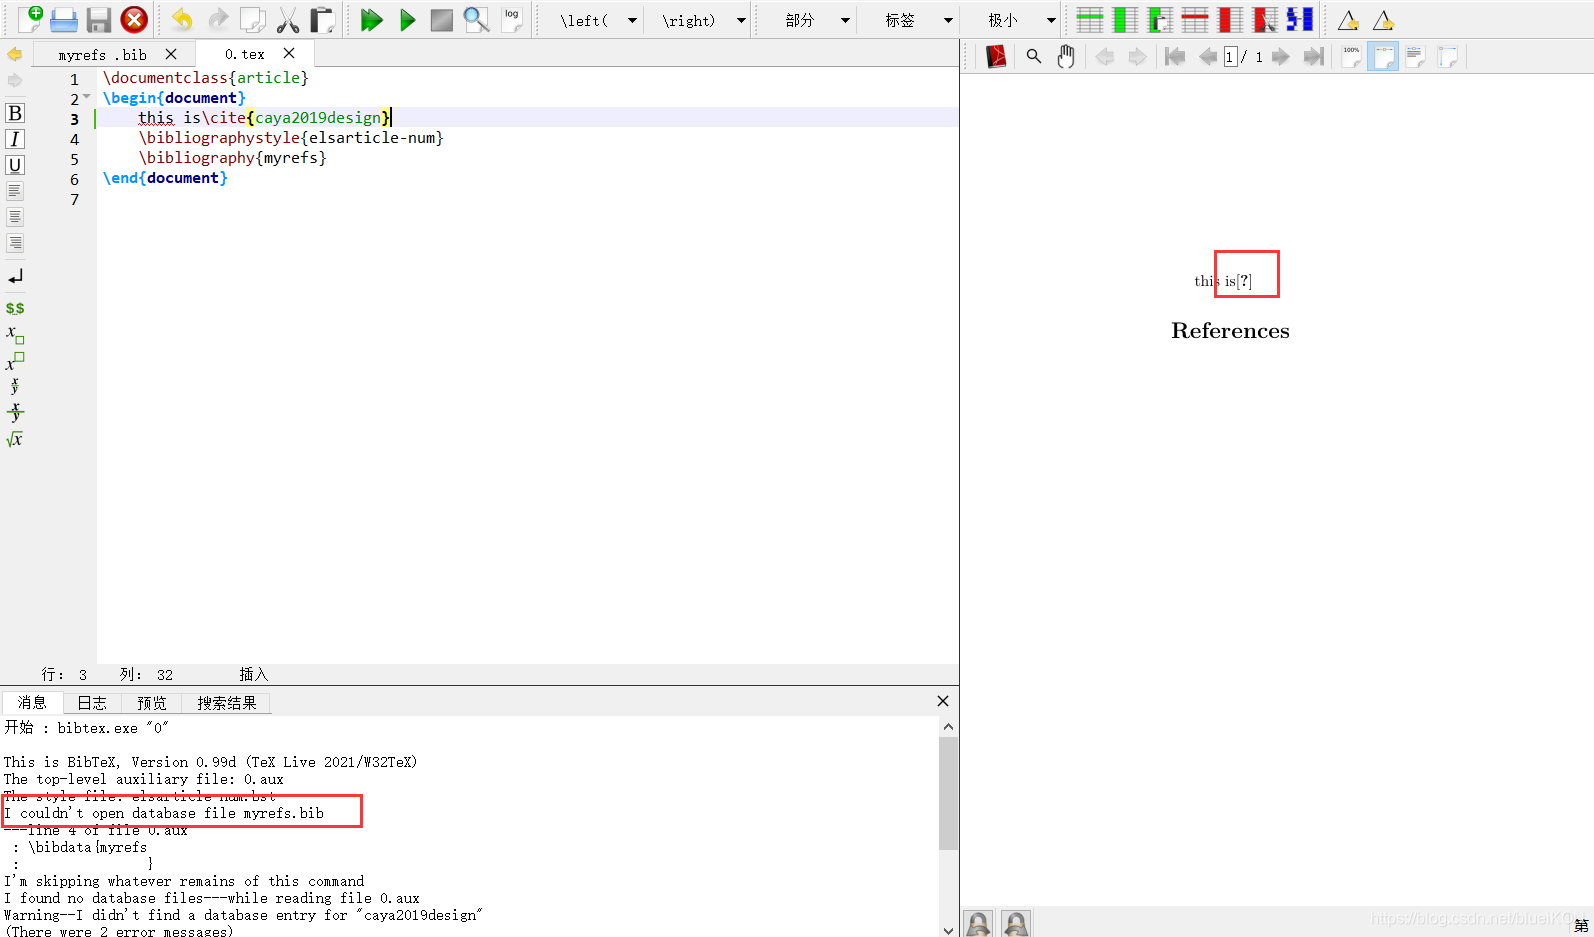
Task: Open the 搜索结果 search results tab
Action: click(x=227, y=703)
